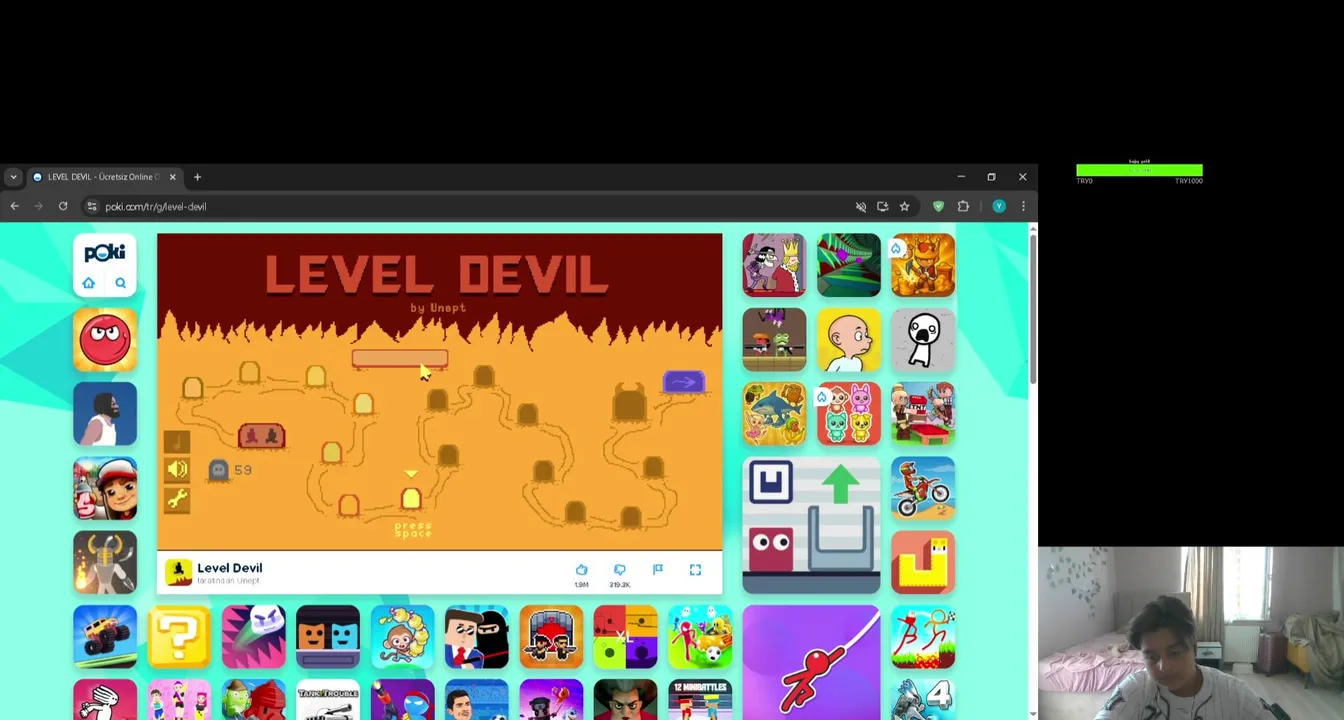Screen dimensions: 1344x720
Task: Report the game with the flag icon
Action: pyautogui.click(x=658, y=569)
